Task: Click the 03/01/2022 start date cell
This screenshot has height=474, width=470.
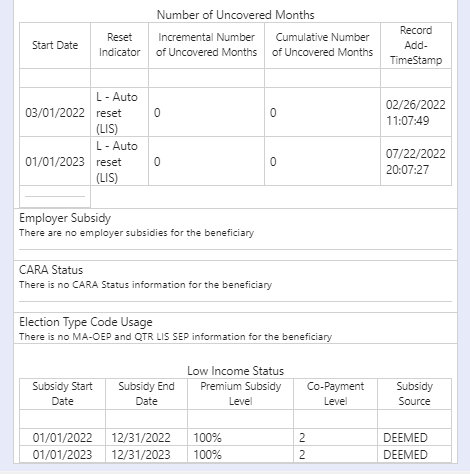Action: click(55, 113)
